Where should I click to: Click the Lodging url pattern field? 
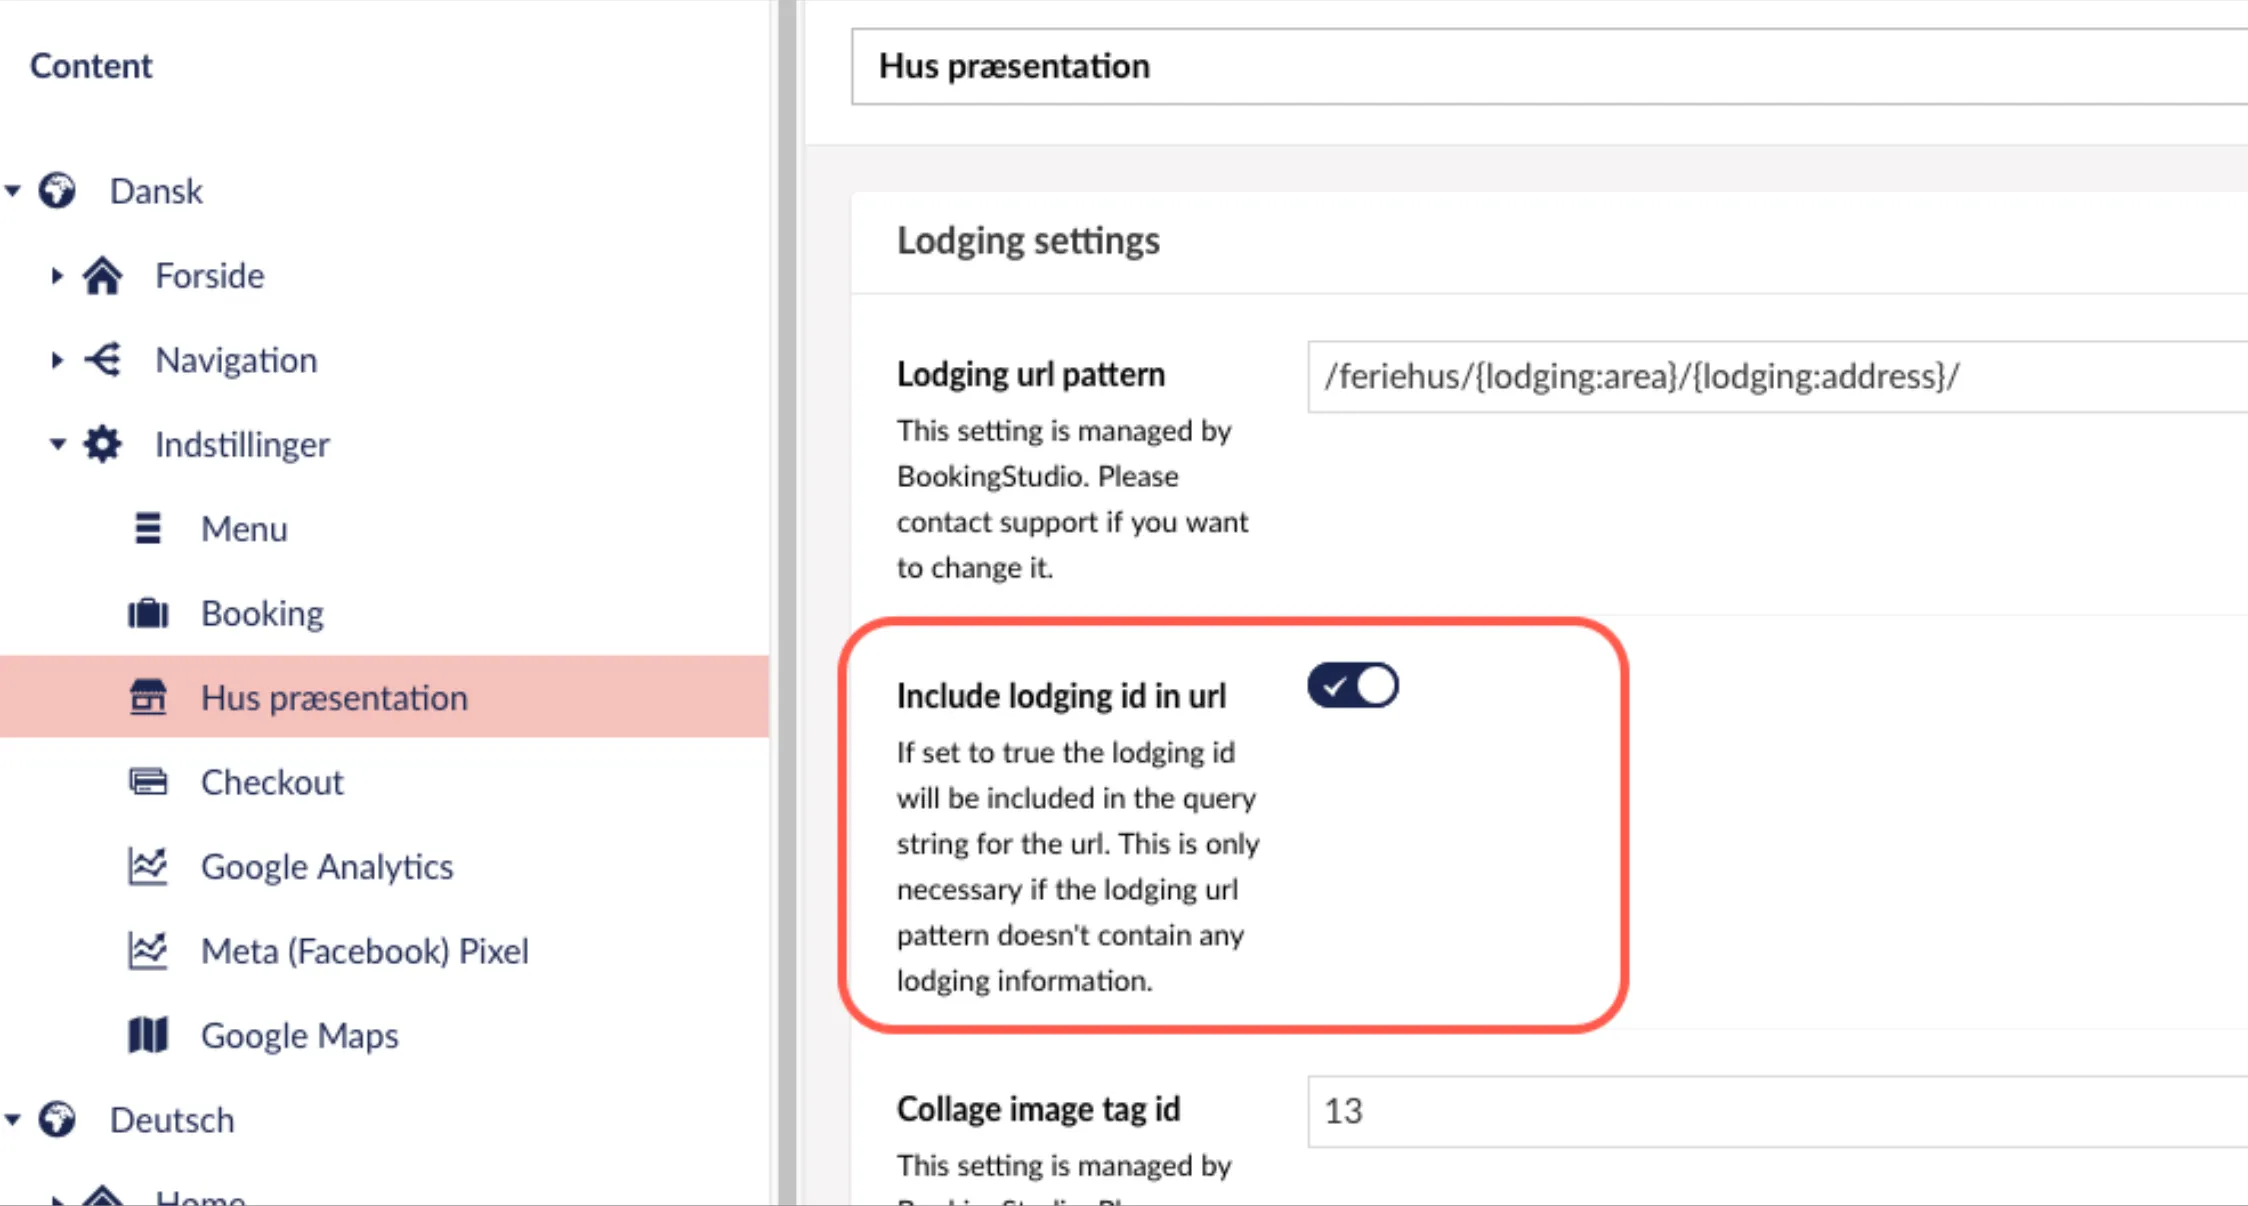click(x=1777, y=376)
